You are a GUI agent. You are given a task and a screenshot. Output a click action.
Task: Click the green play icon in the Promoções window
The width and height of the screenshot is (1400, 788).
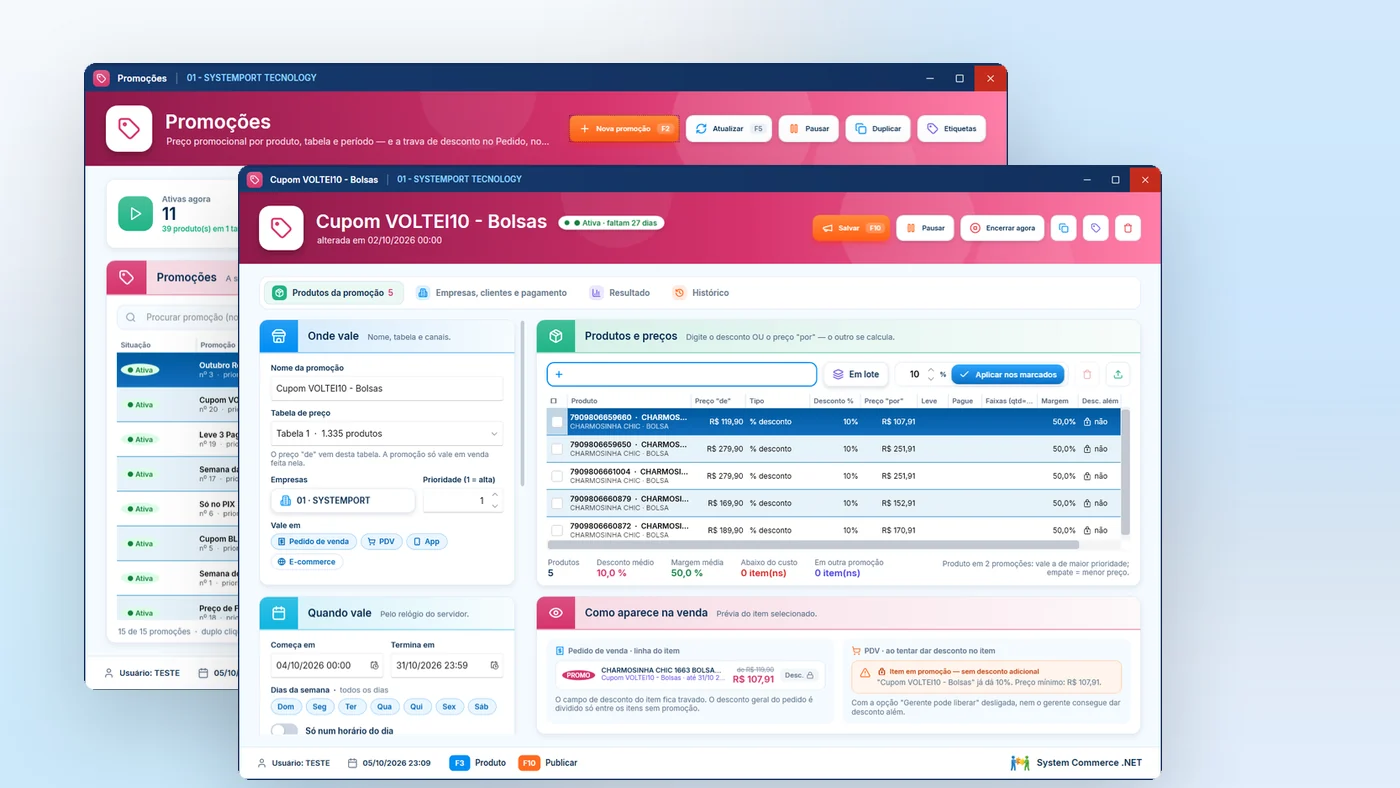(135, 213)
